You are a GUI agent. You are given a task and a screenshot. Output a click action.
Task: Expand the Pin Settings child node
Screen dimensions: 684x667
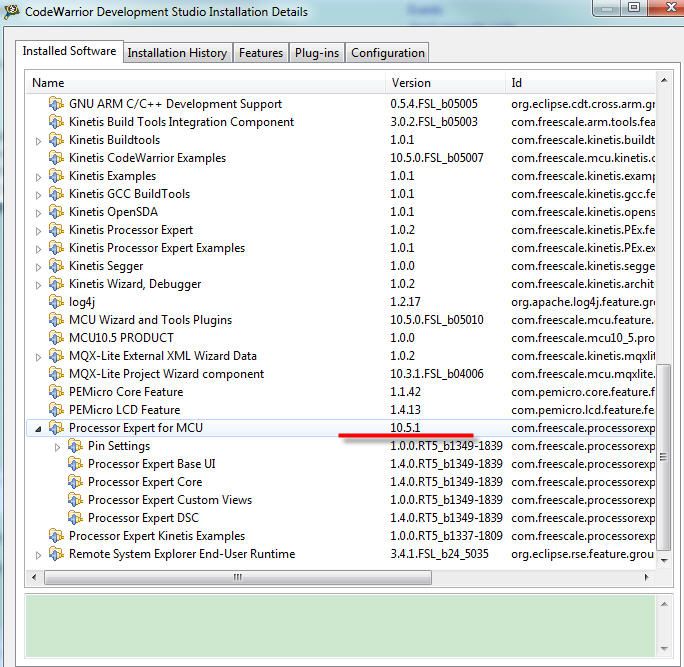point(58,447)
